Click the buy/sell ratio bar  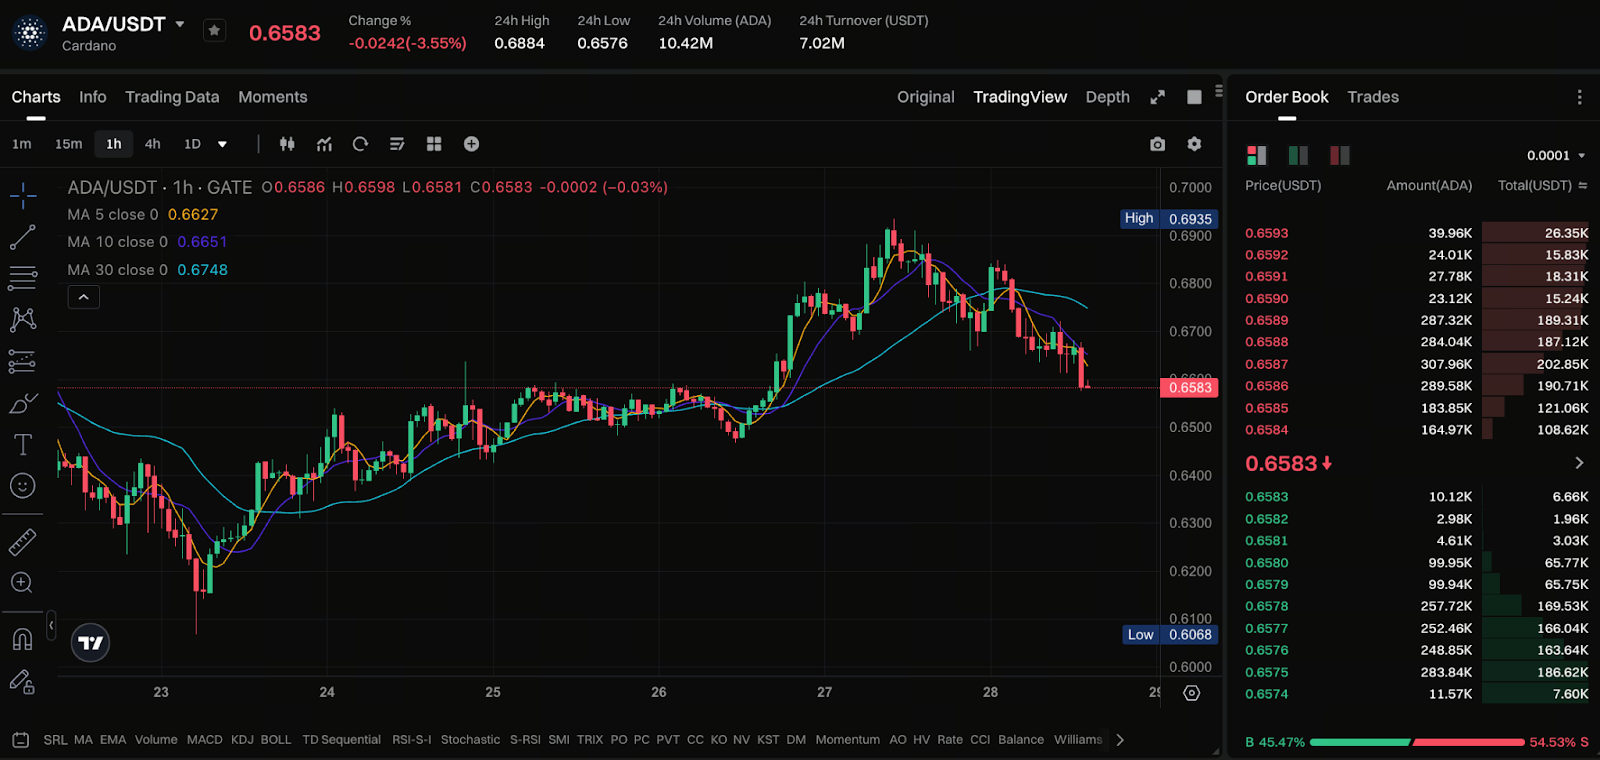[1416, 742]
